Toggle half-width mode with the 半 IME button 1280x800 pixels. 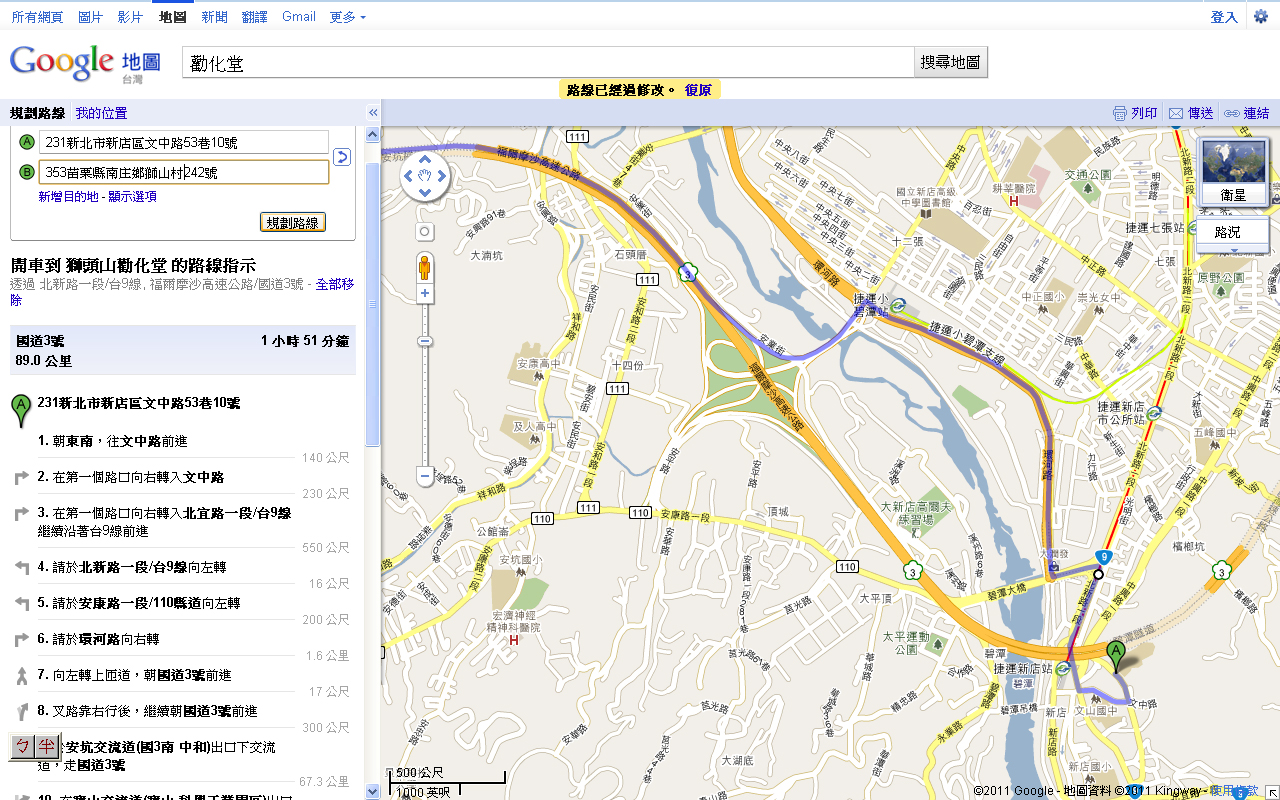[46, 746]
